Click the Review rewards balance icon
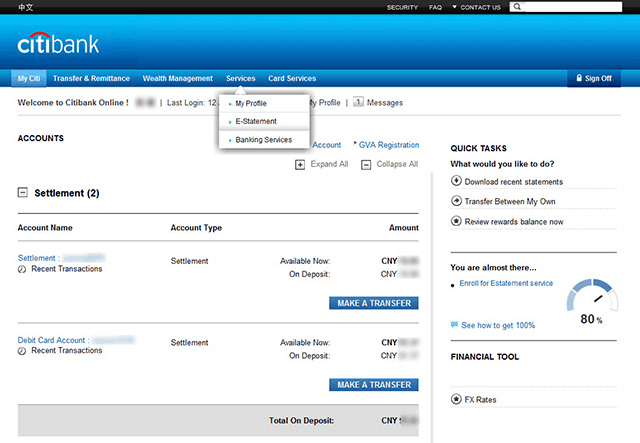Viewport: 640px width, 443px height. [x=457, y=221]
